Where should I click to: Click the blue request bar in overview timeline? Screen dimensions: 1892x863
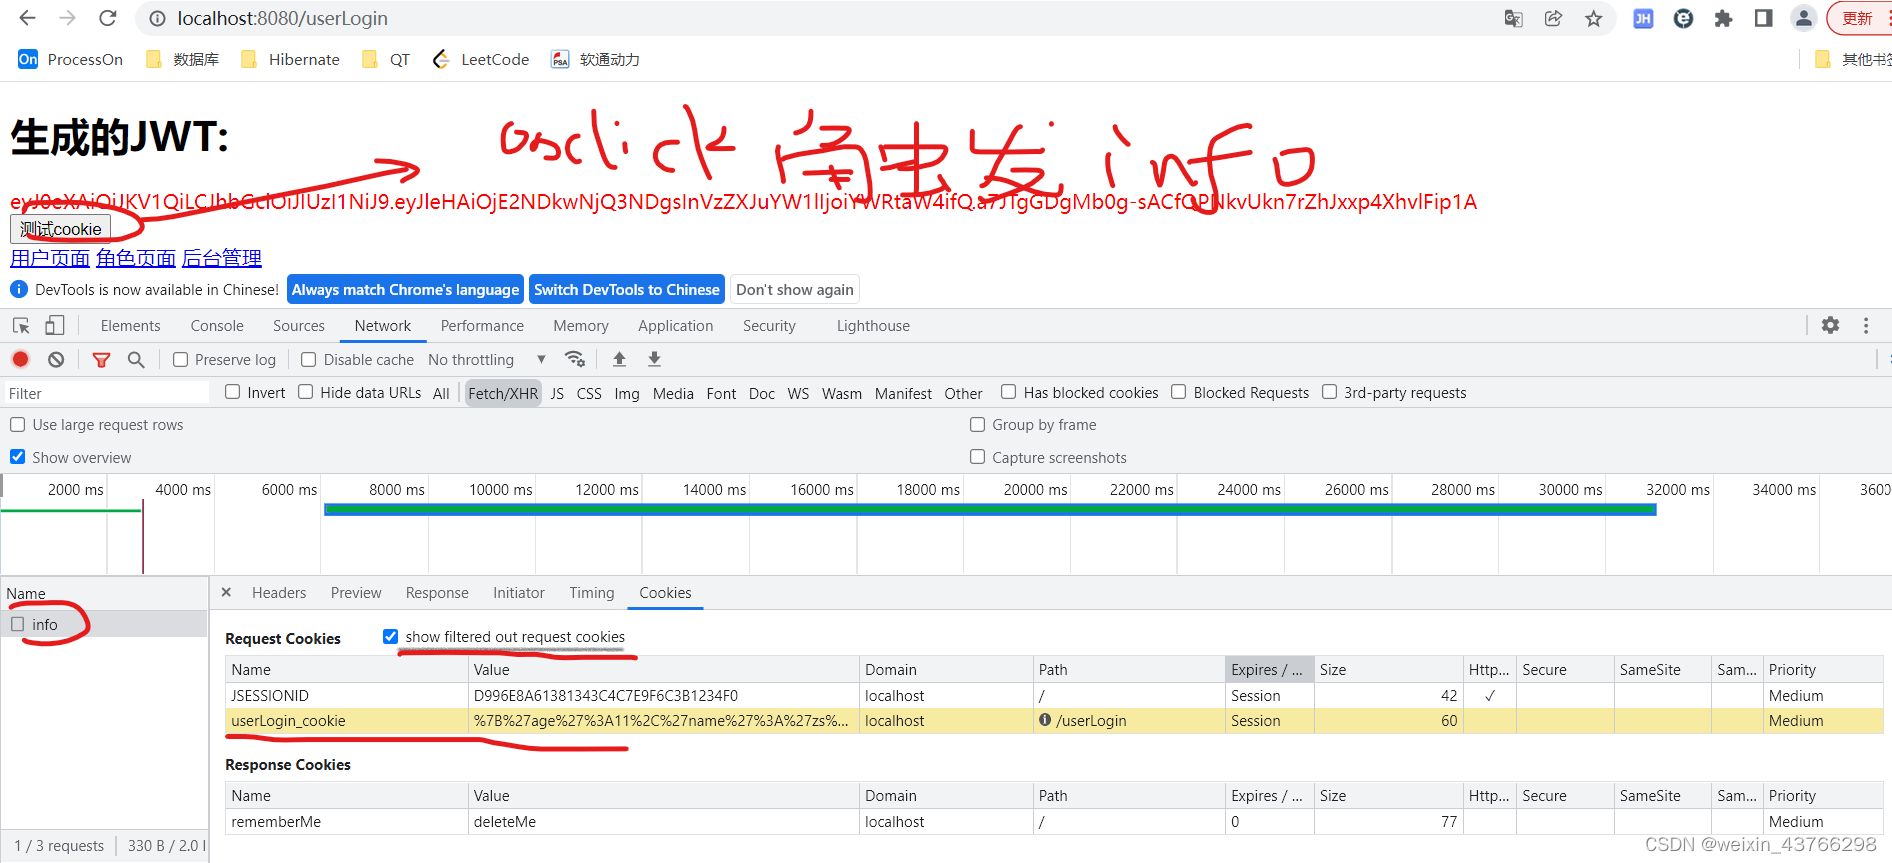(x=990, y=510)
